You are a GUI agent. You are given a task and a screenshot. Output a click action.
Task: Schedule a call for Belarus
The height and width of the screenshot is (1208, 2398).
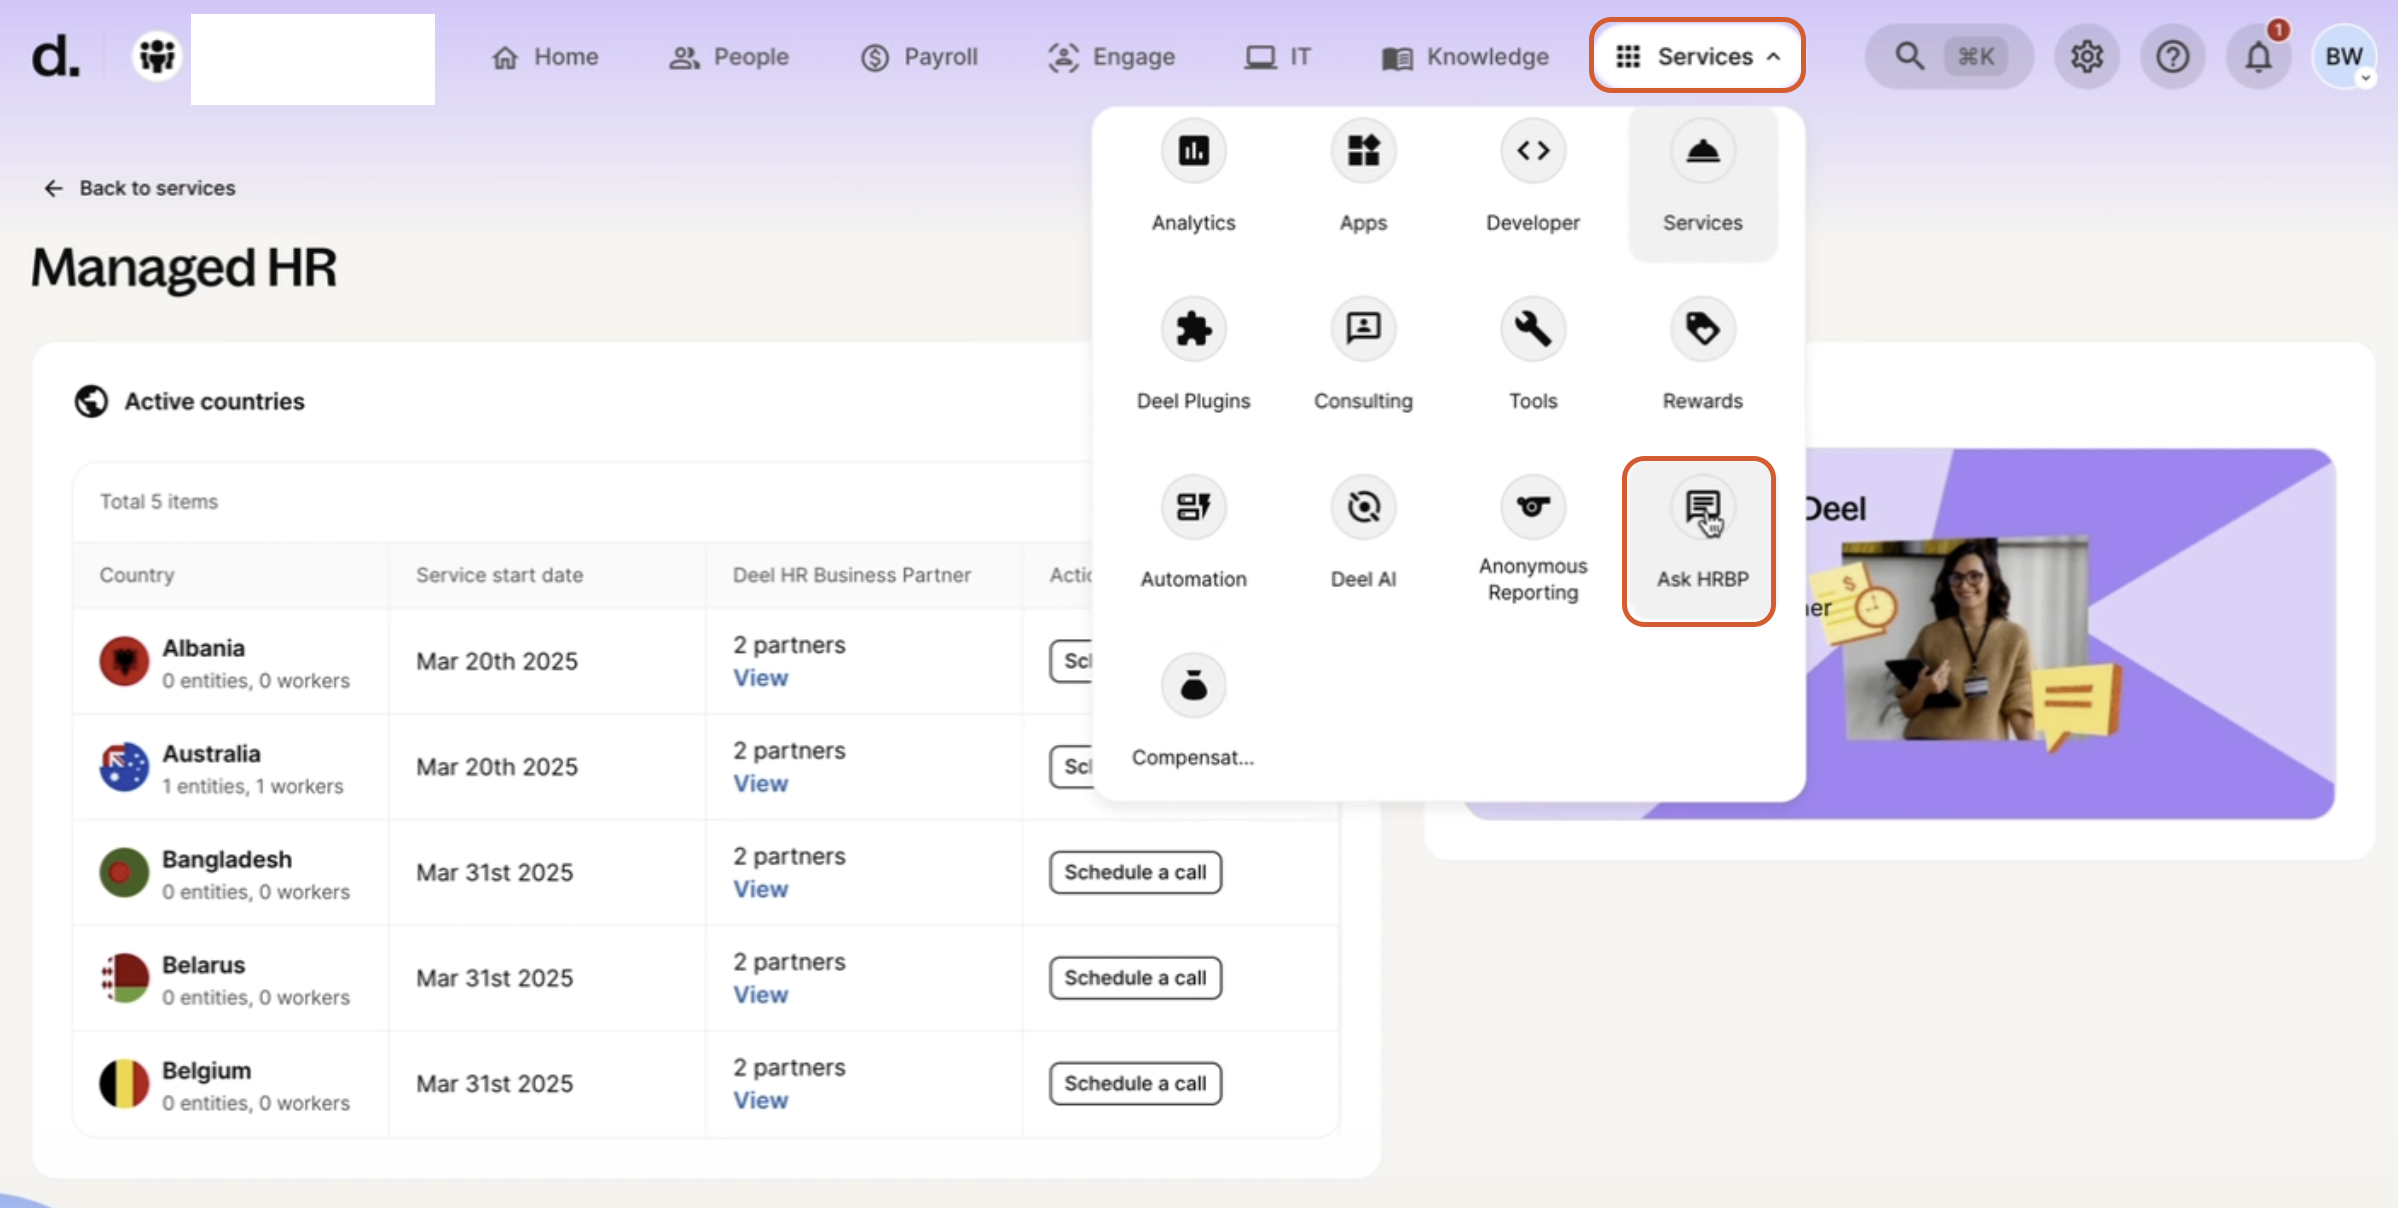point(1135,978)
